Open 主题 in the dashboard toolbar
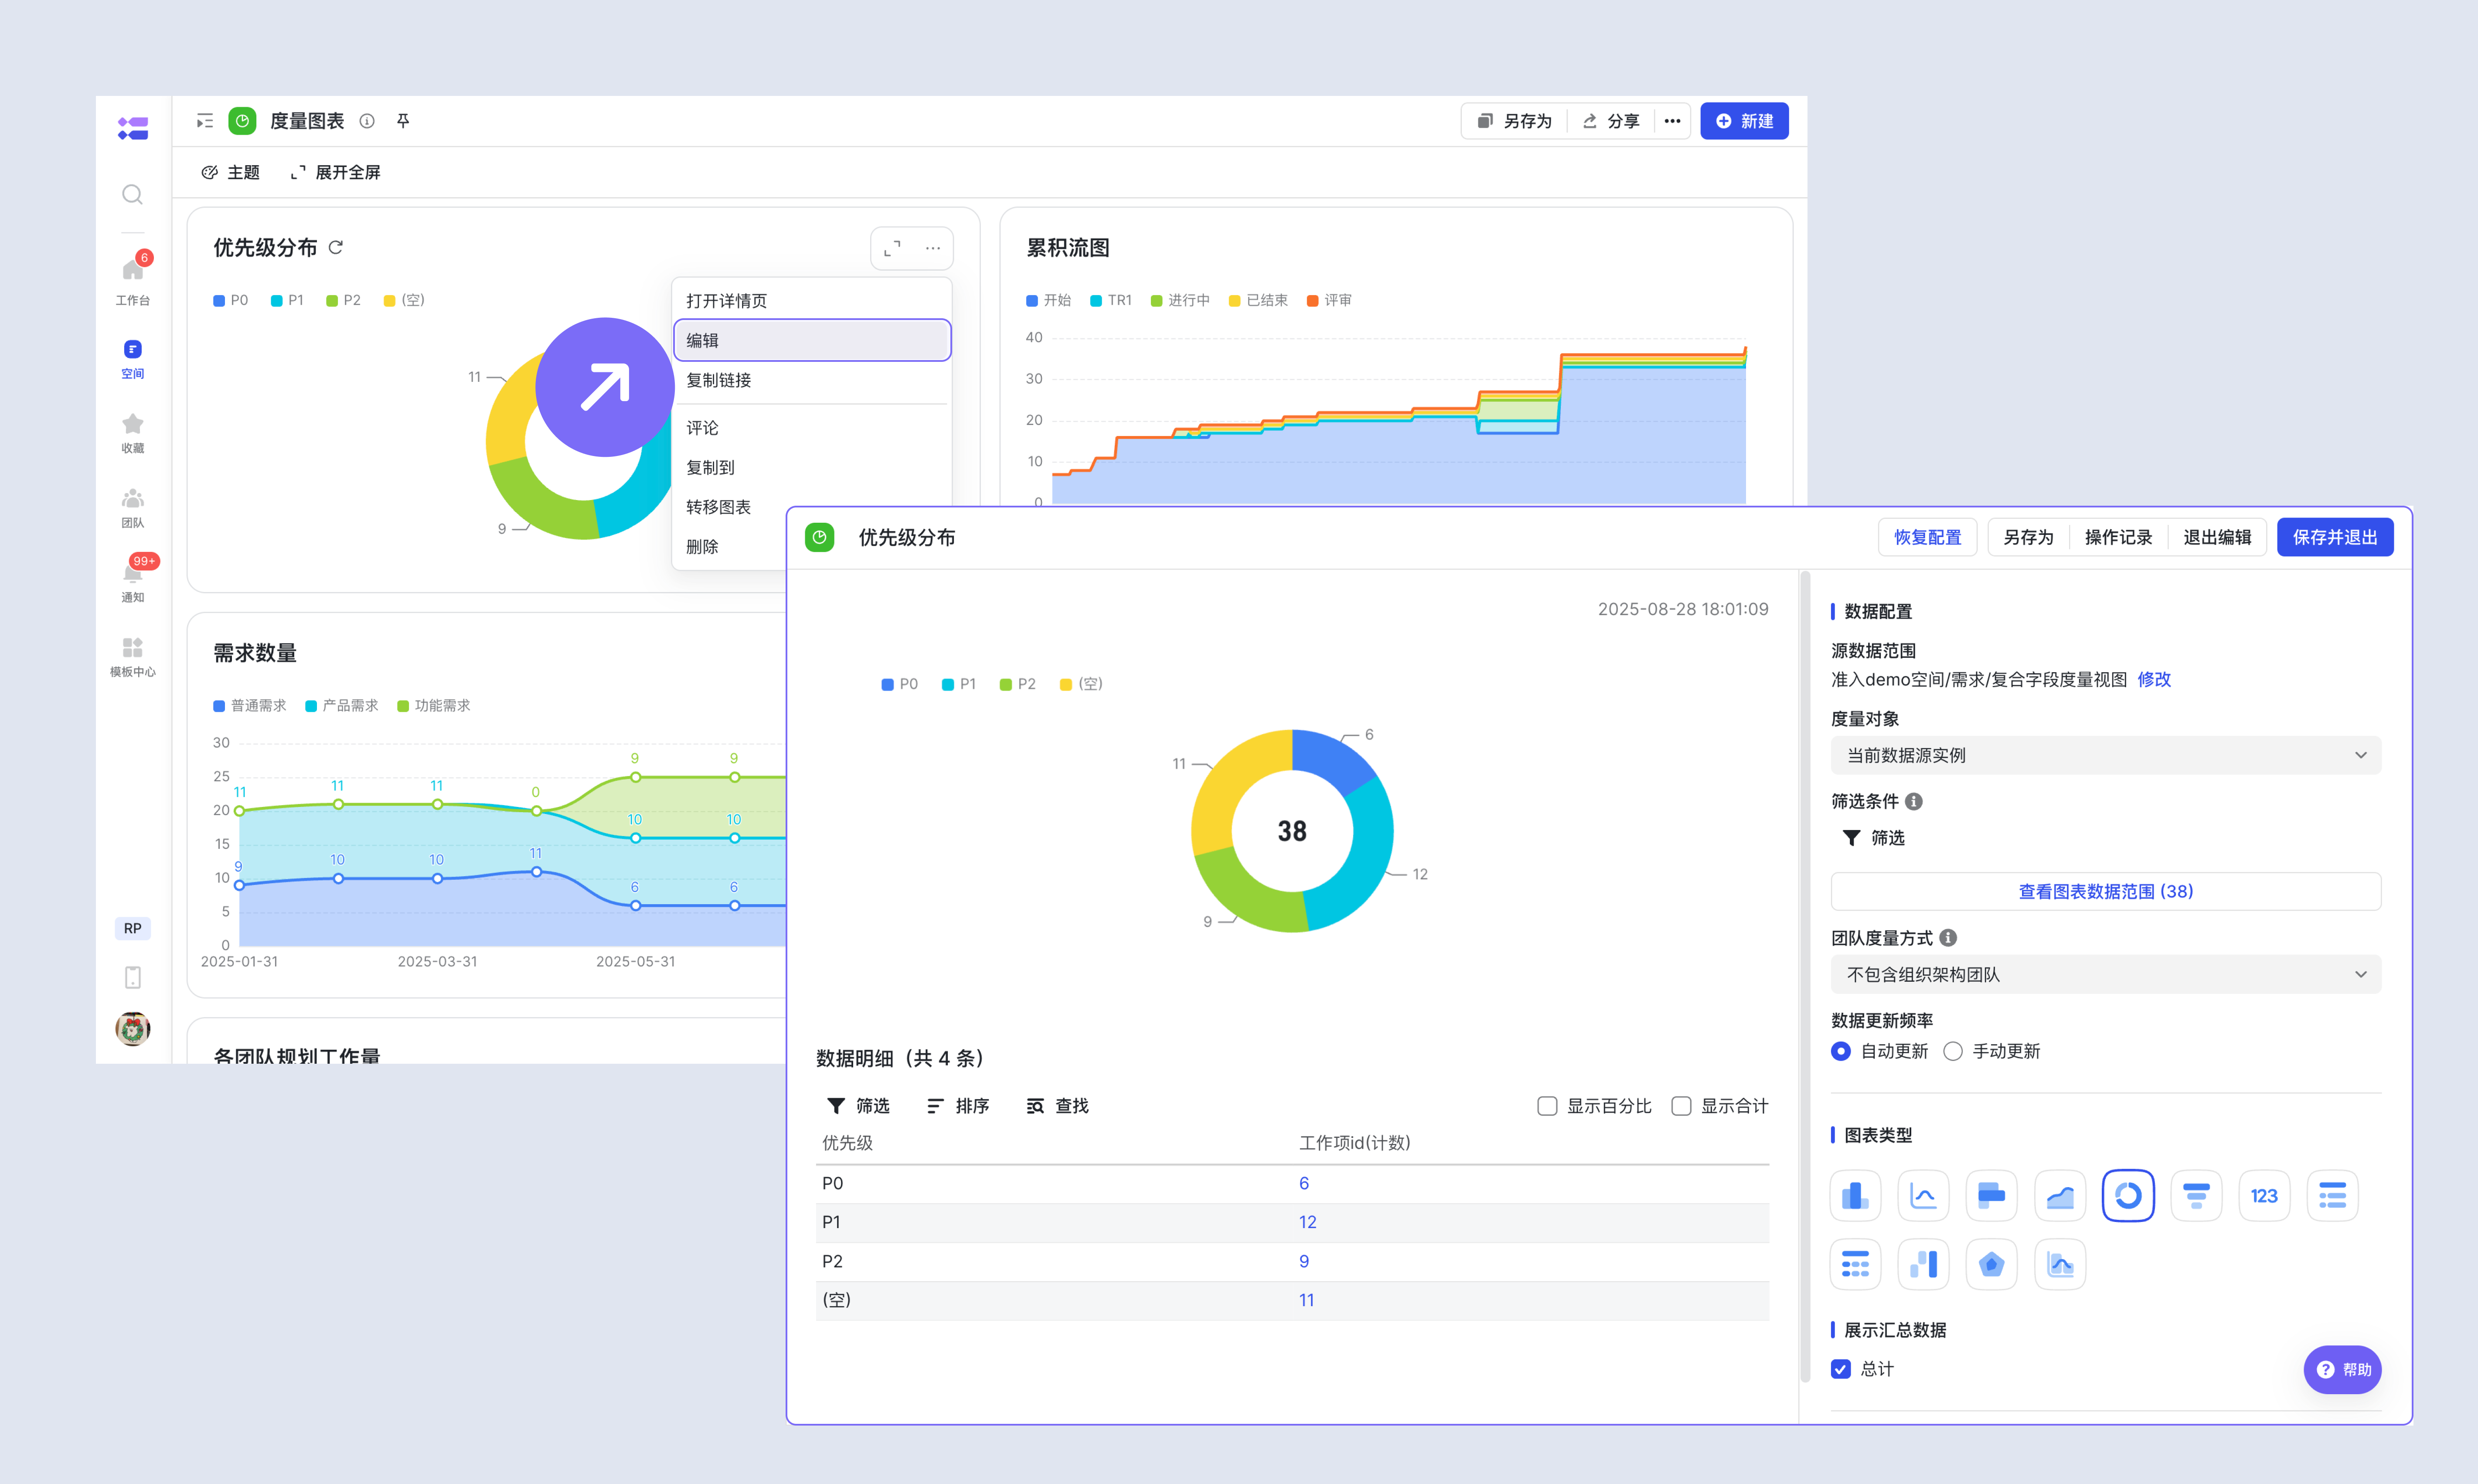 coord(230,172)
